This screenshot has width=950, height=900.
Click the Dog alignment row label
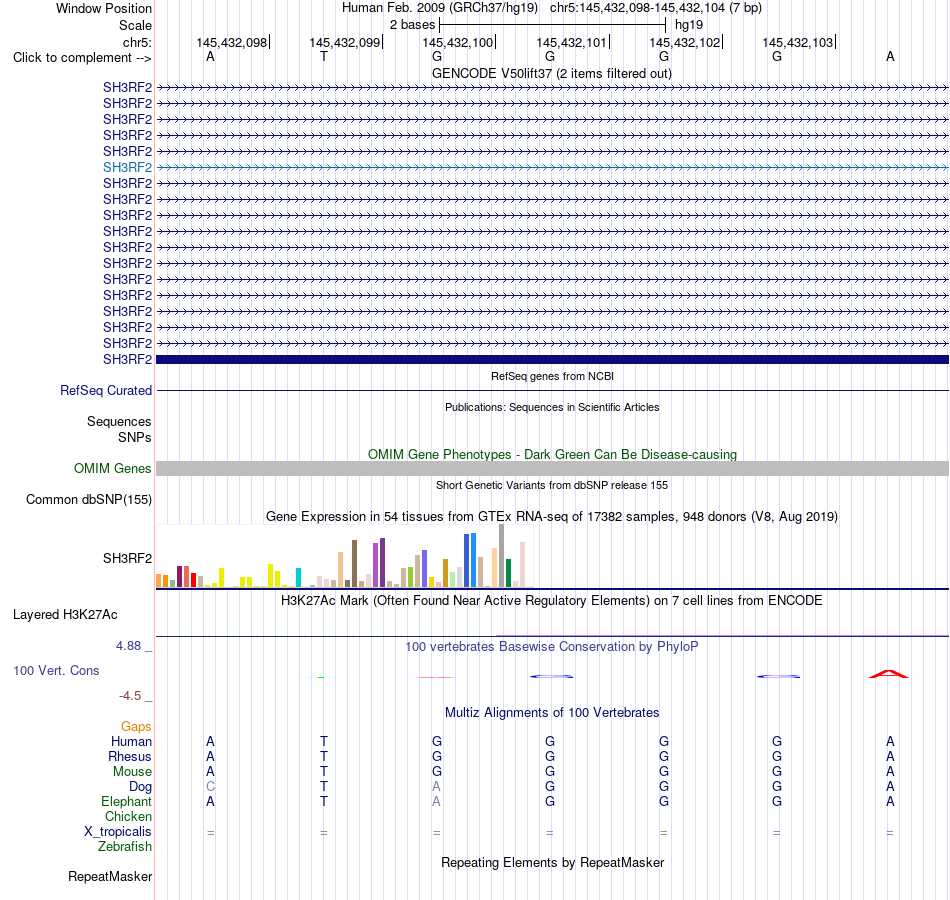[140, 787]
